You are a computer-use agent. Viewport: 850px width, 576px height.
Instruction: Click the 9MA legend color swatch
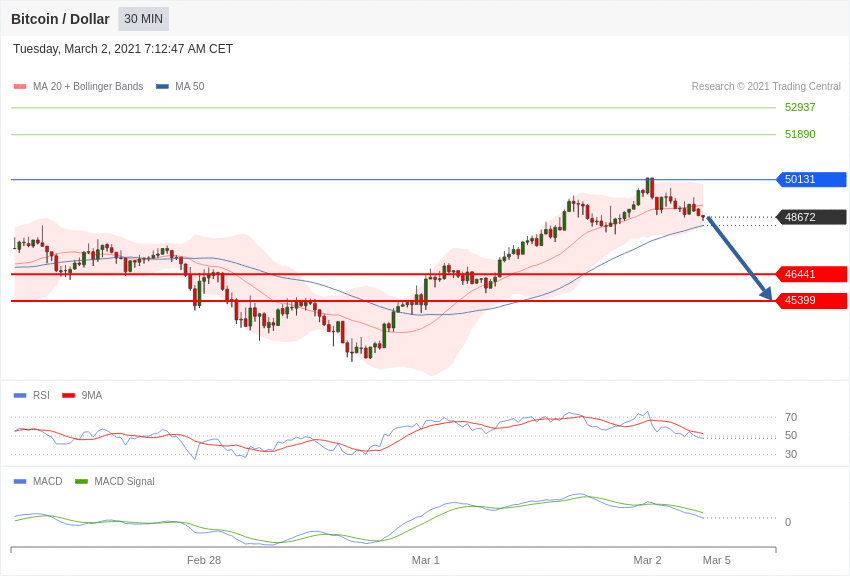click(x=69, y=396)
